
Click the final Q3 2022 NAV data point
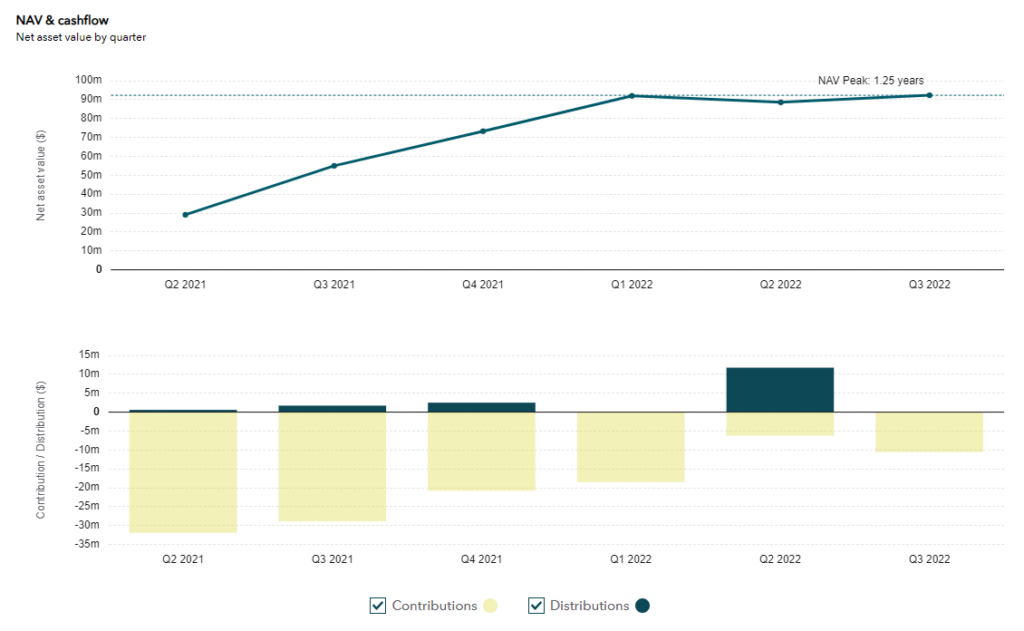coord(928,95)
